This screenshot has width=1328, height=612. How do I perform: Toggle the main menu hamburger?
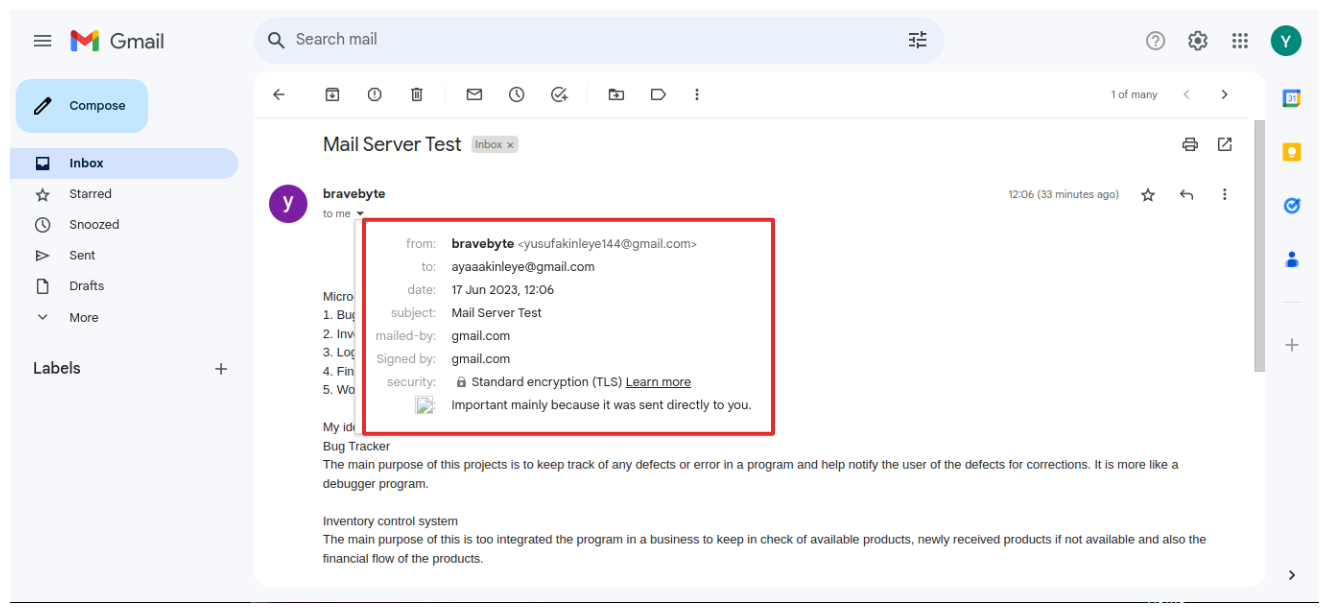(42, 41)
